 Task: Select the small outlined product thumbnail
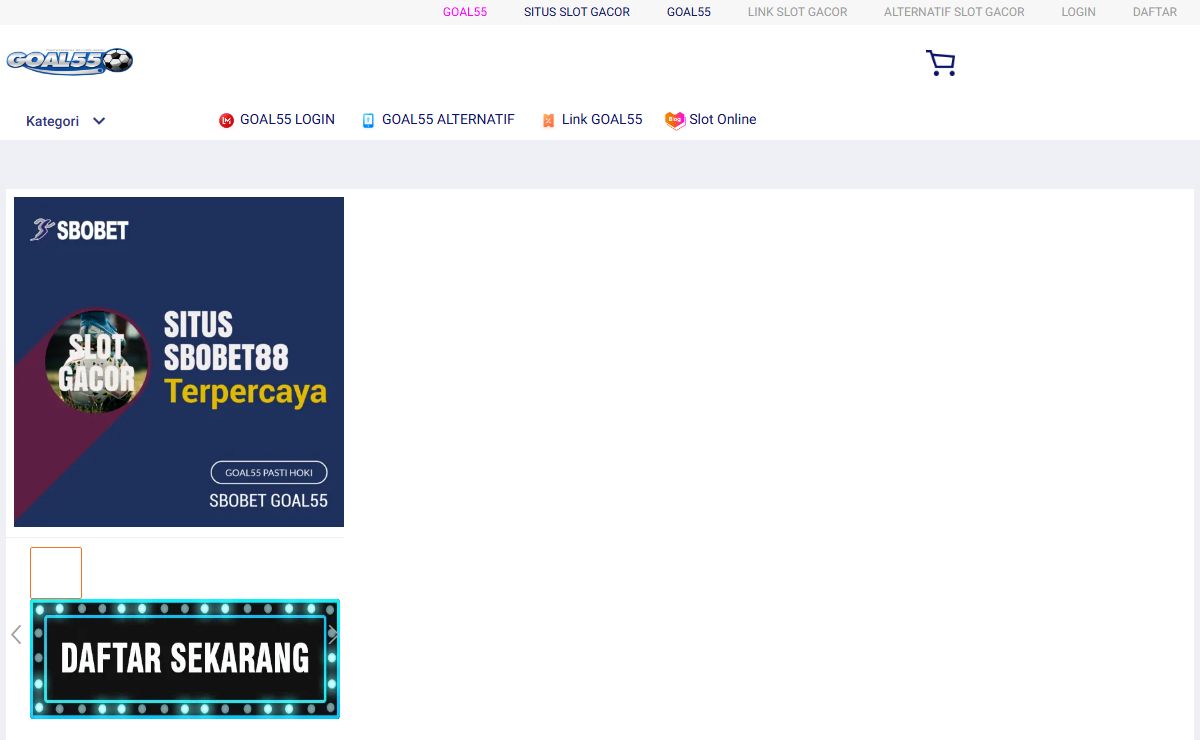coord(56,573)
